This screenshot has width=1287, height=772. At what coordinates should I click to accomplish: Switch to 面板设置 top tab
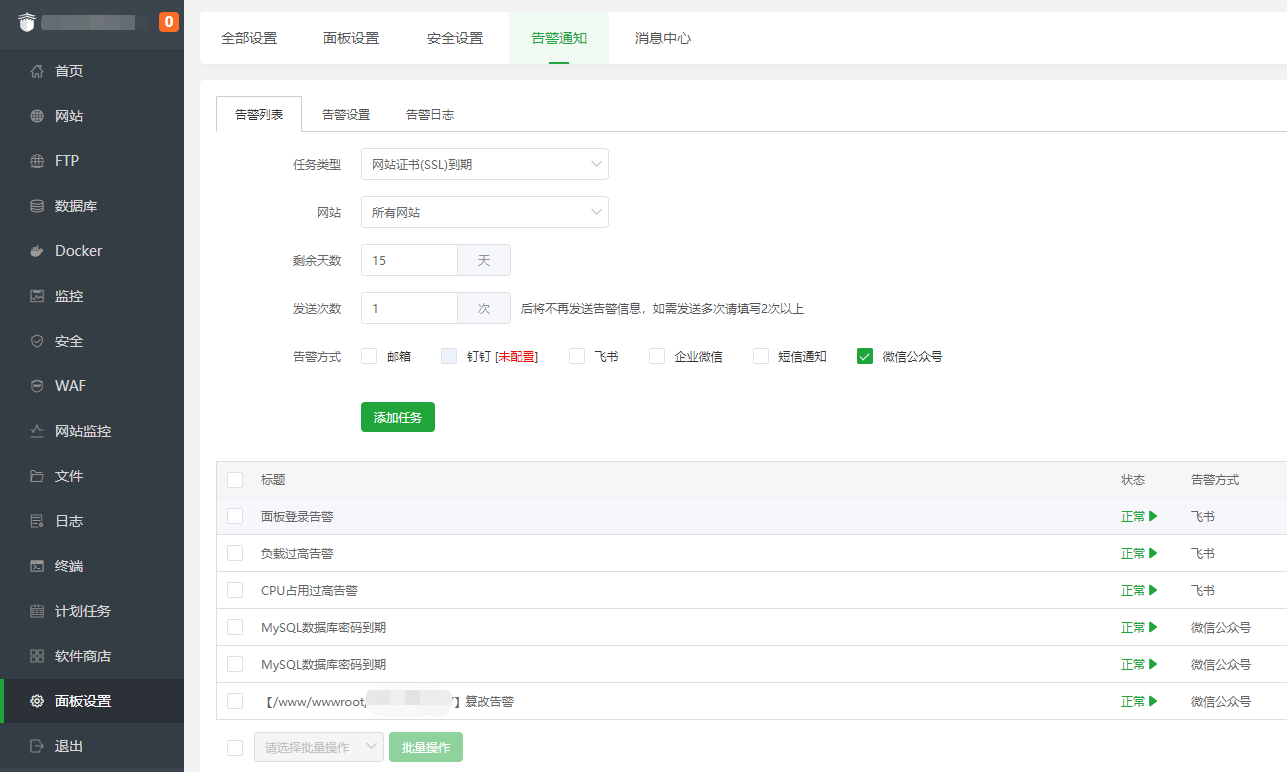tap(351, 38)
